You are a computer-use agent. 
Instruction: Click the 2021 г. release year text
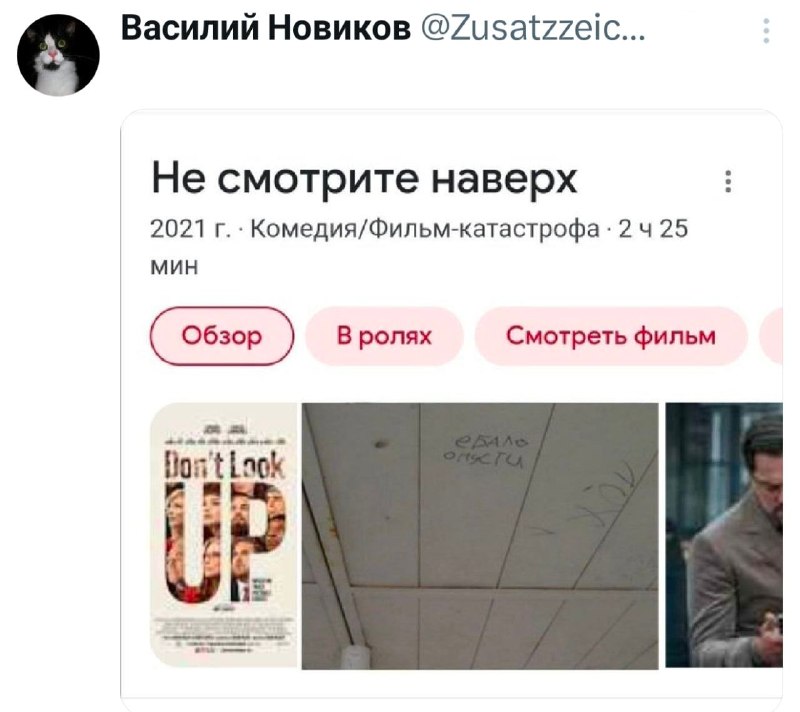(190, 229)
